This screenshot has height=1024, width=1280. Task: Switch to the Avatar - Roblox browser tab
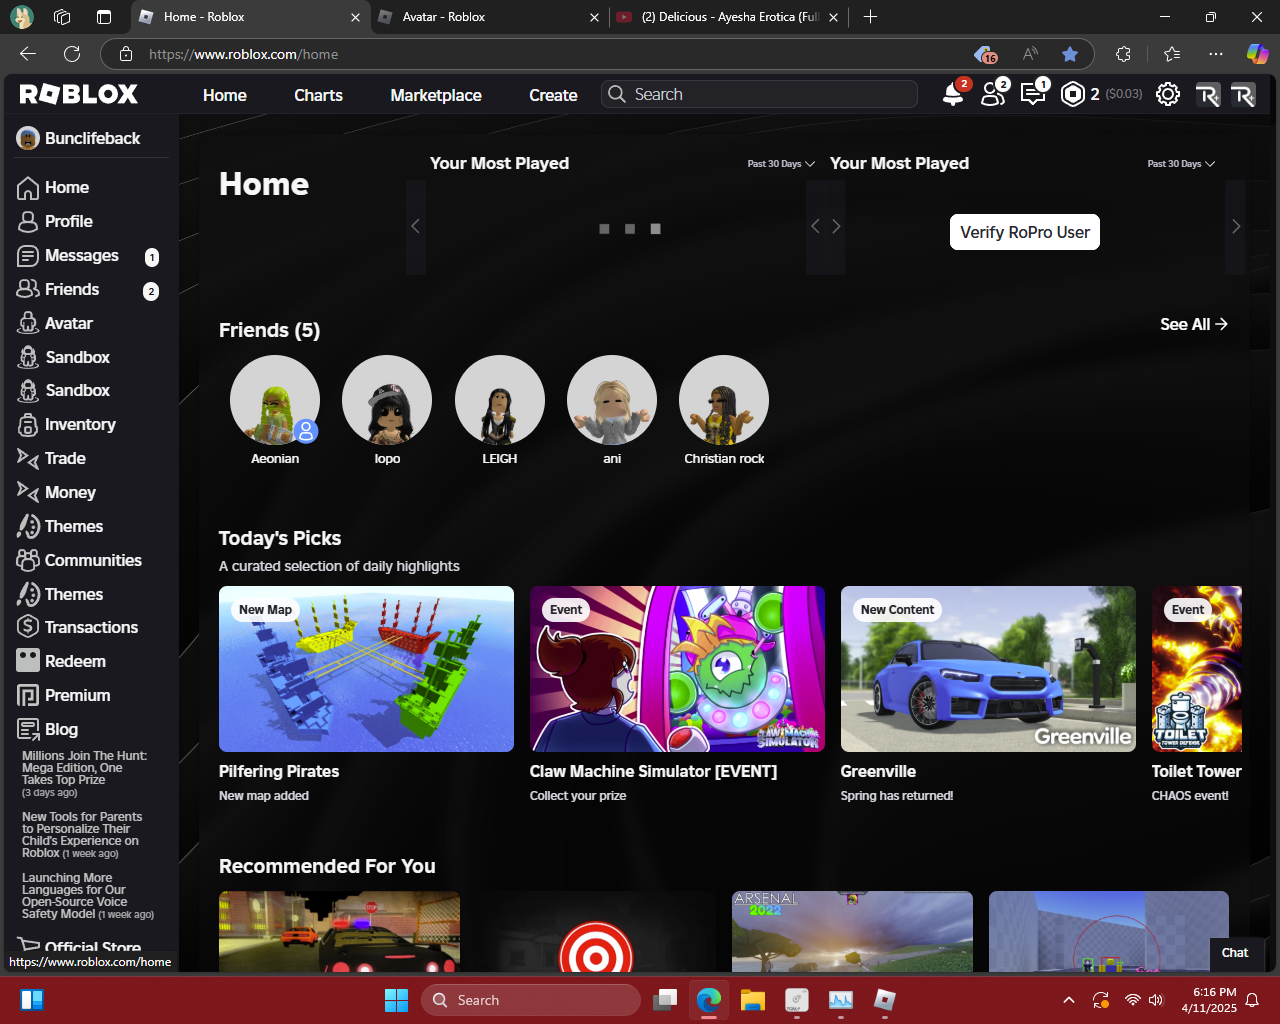[488, 17]
